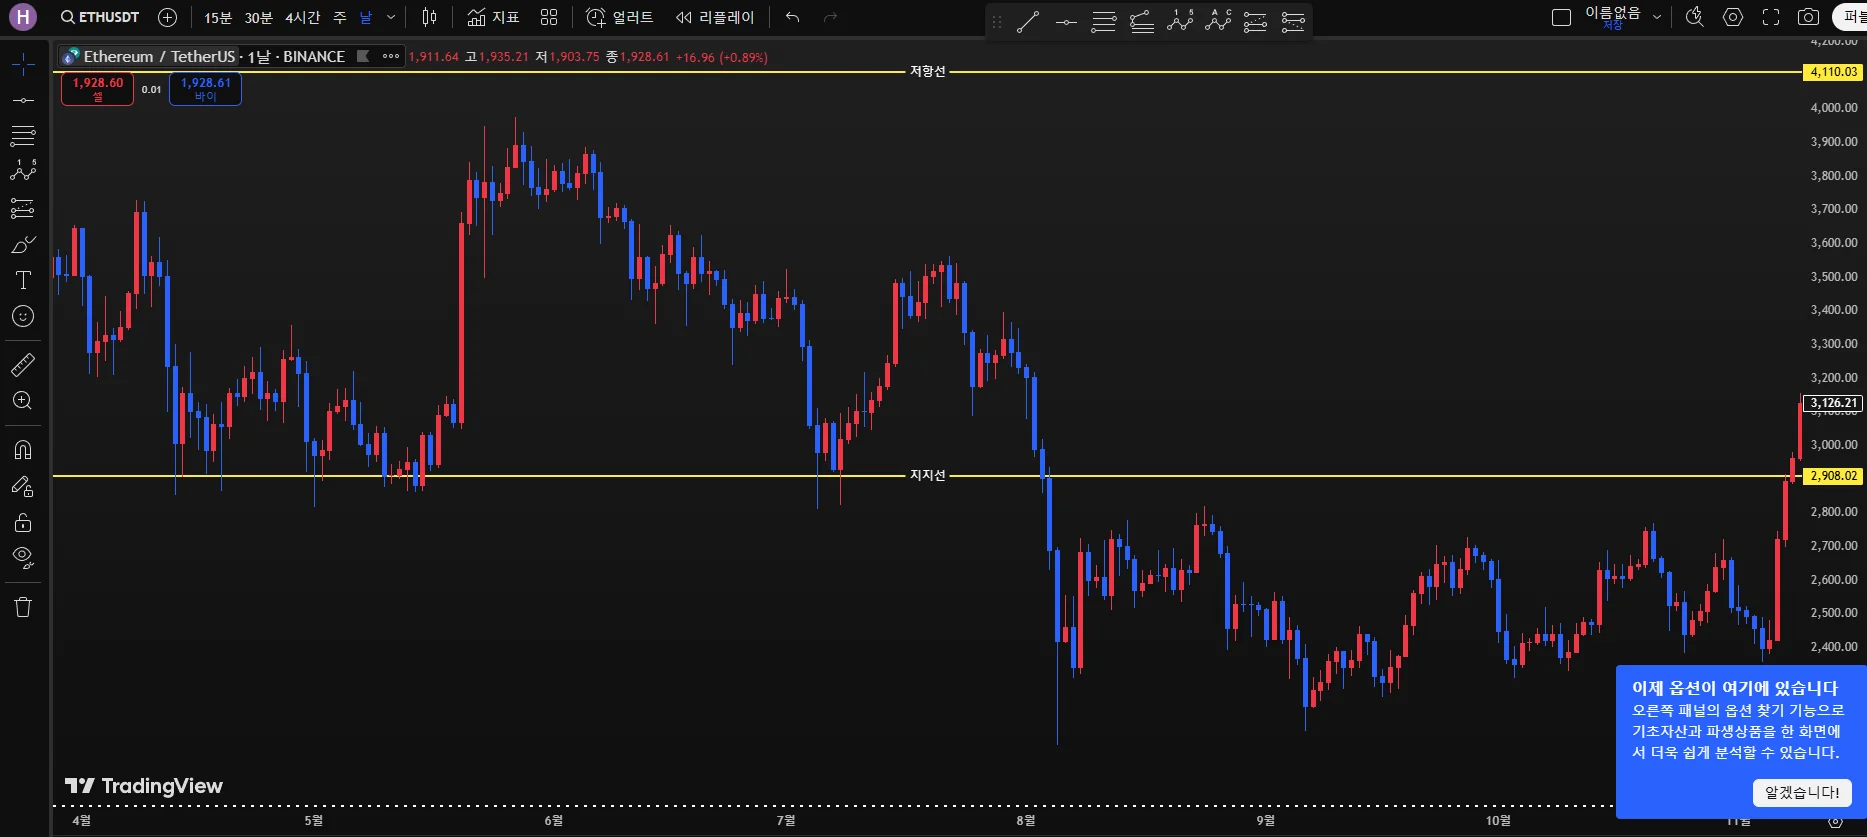Dismiss the popup with 알겠습니다! button
1867x837 pixels.
1802,792
